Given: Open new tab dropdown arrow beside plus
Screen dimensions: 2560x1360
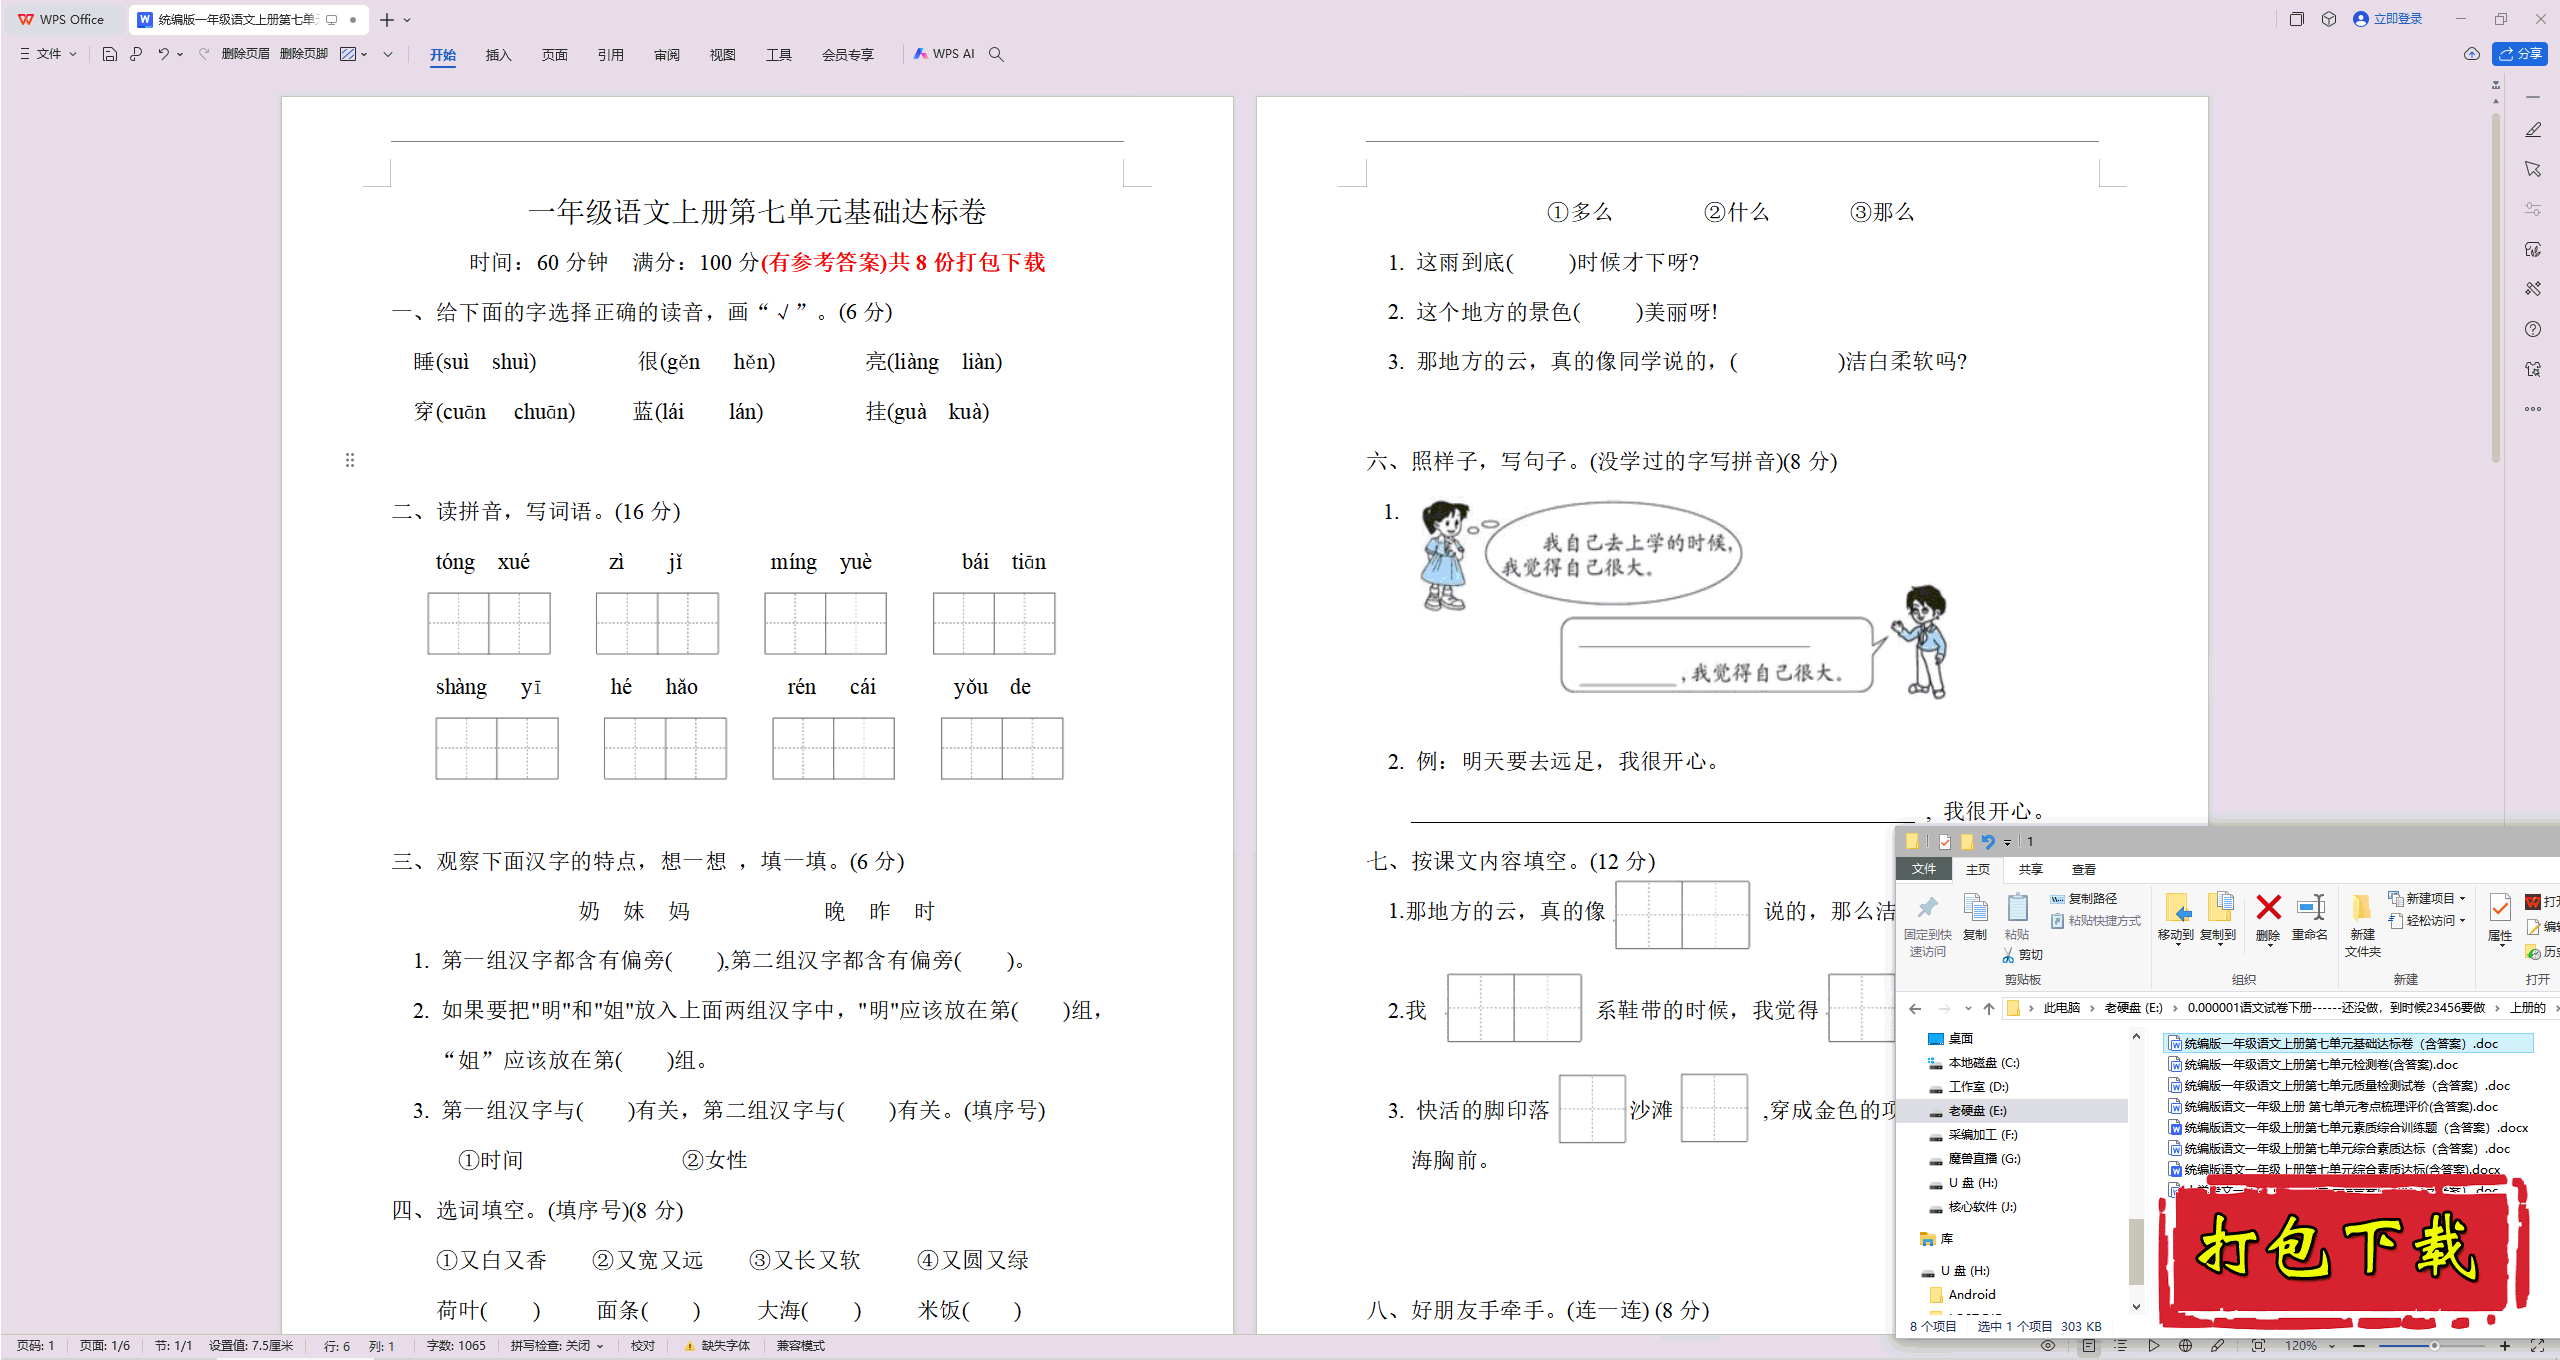Looking at the screenshot, I should coord(407,20).
